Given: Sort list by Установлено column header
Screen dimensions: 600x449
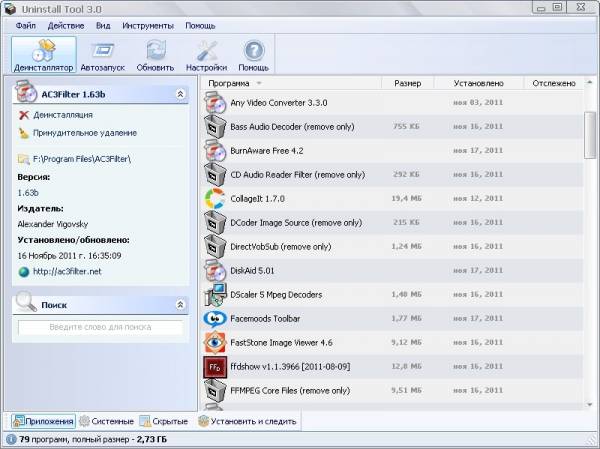Looking at the screenshot, I should tap(479, 83).
